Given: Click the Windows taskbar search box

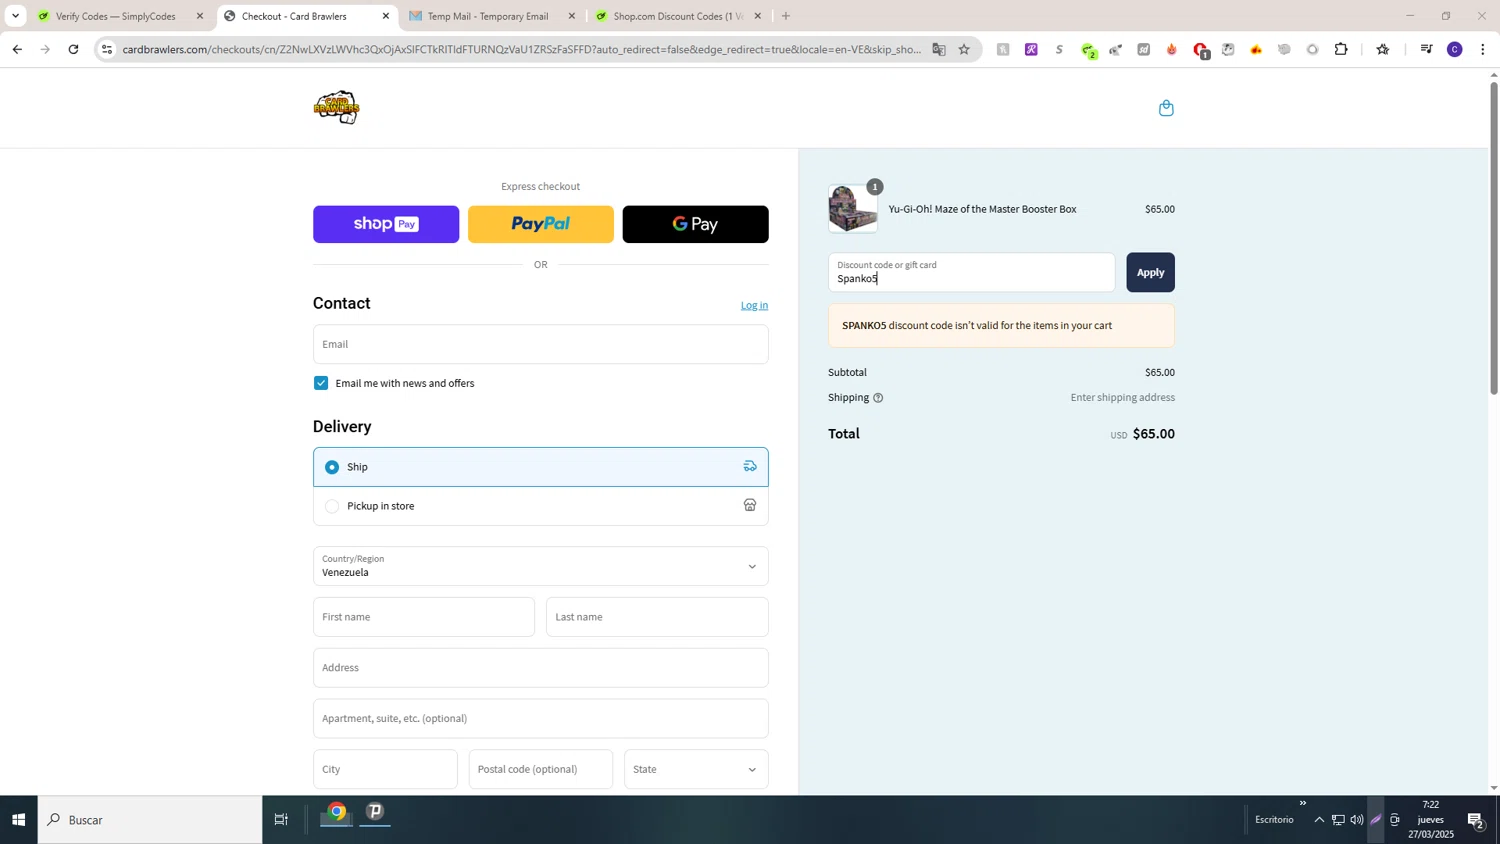Looking at the screenshot, I should click(x=150, y=820).
